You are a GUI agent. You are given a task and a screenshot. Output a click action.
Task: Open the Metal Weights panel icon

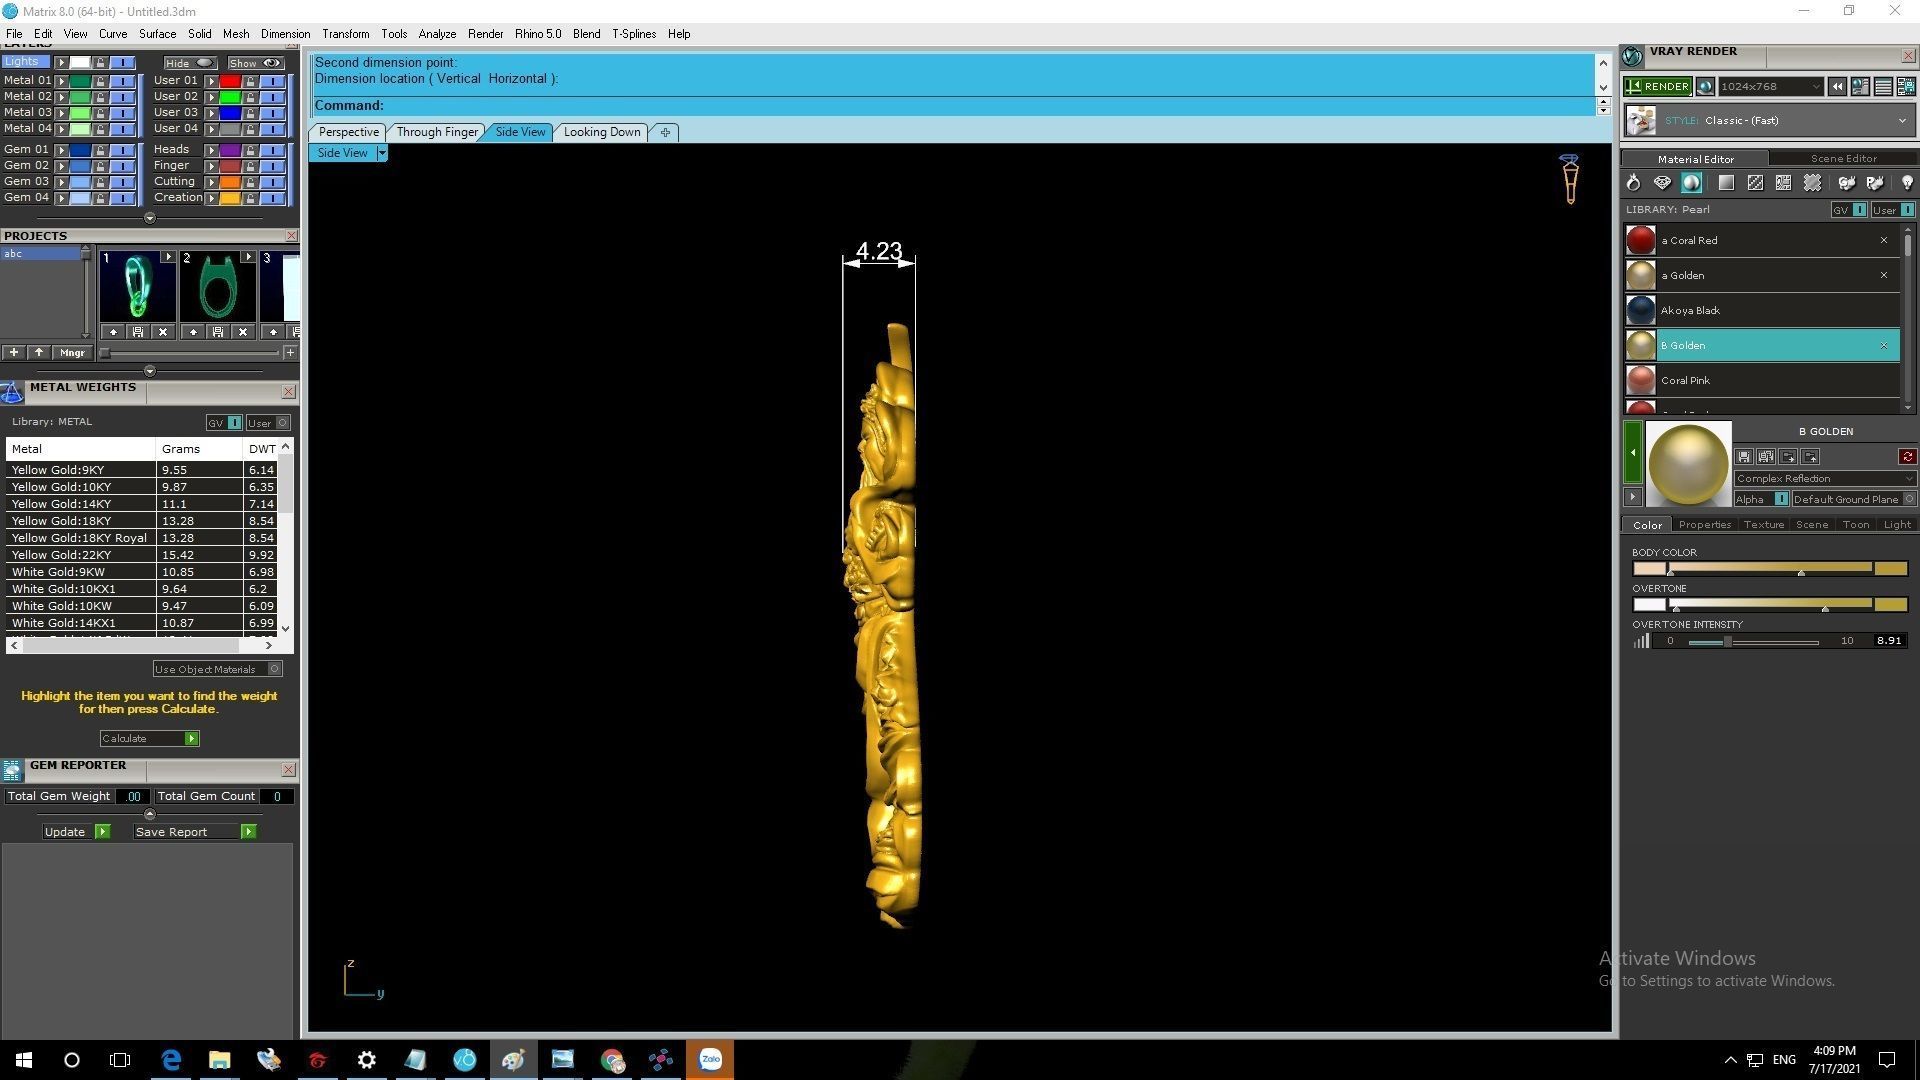coord(12,392)
